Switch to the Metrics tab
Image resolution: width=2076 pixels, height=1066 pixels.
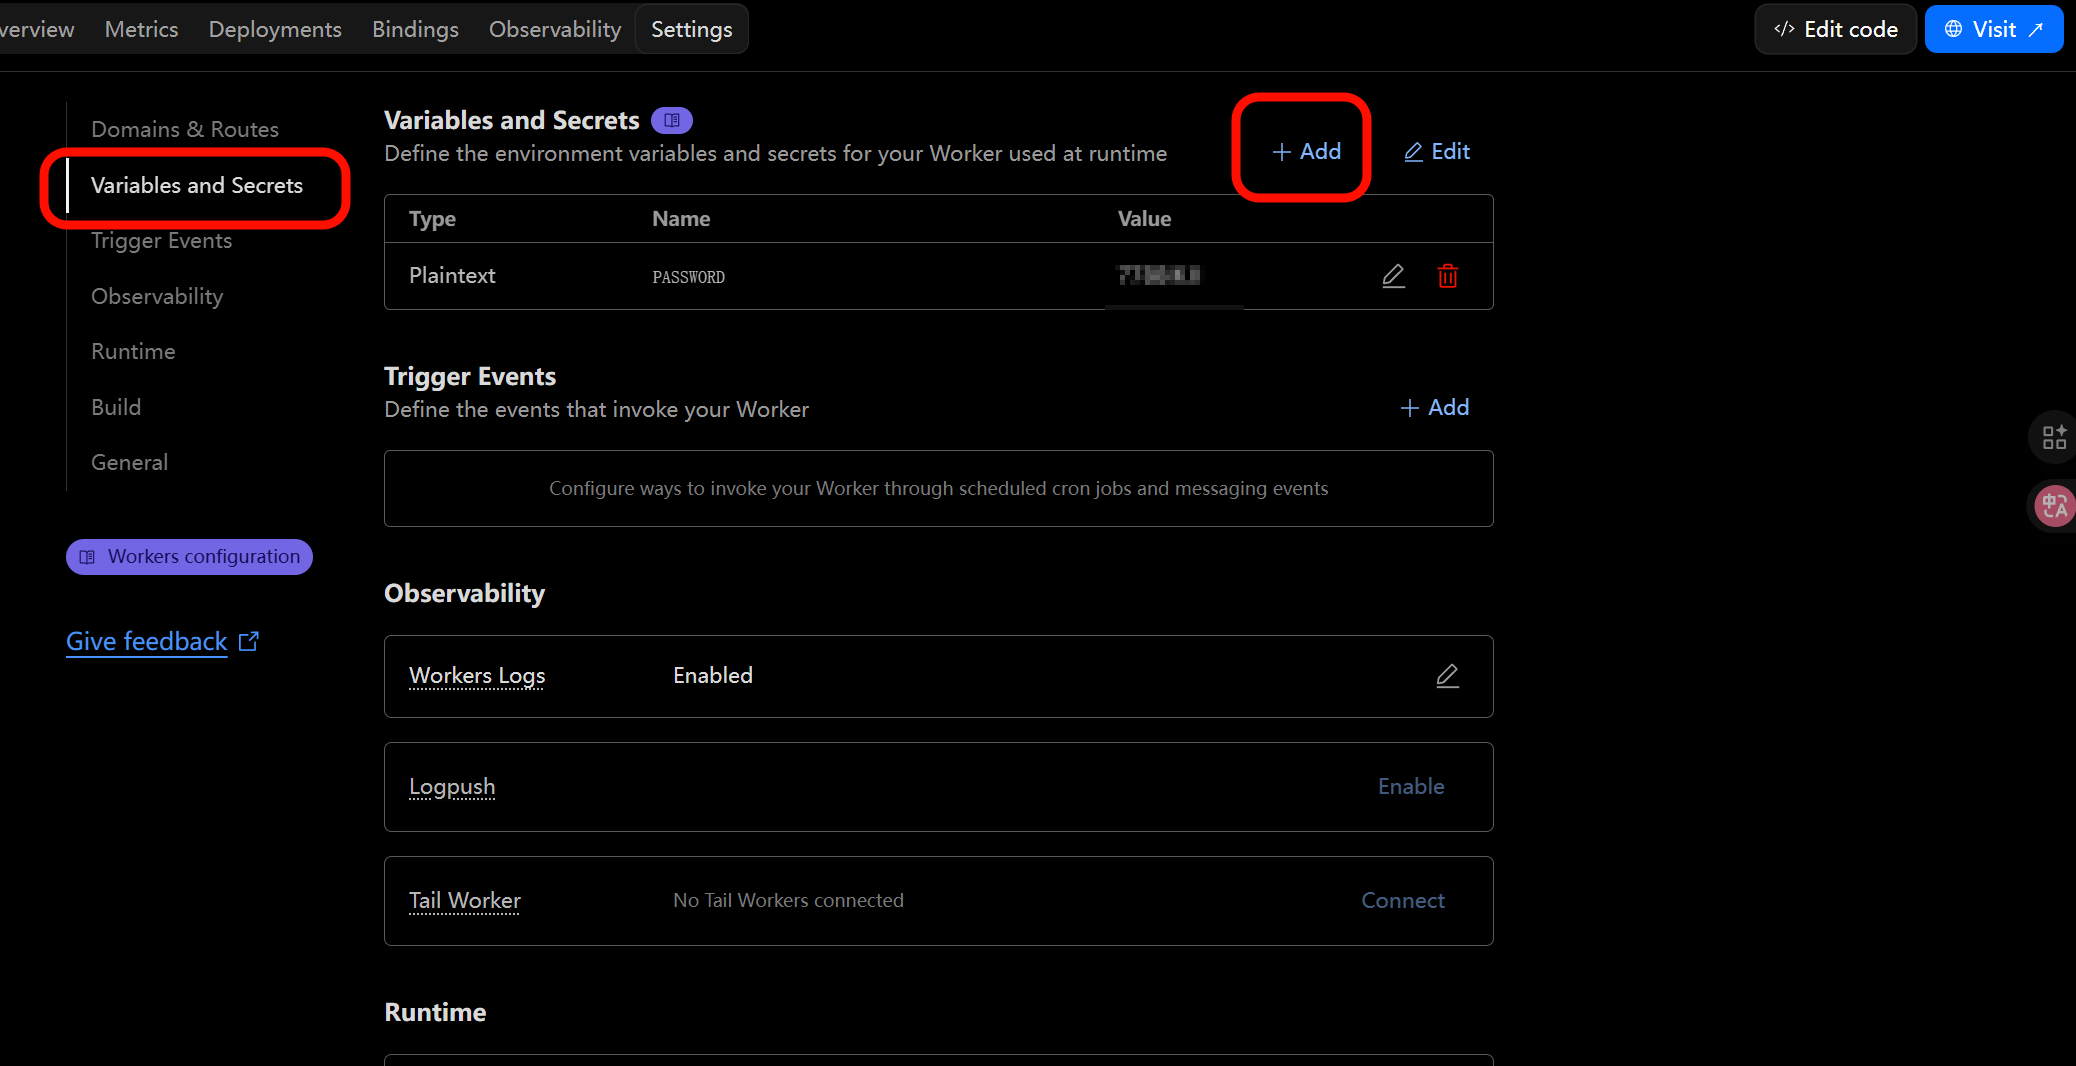(x=141, y=30)
